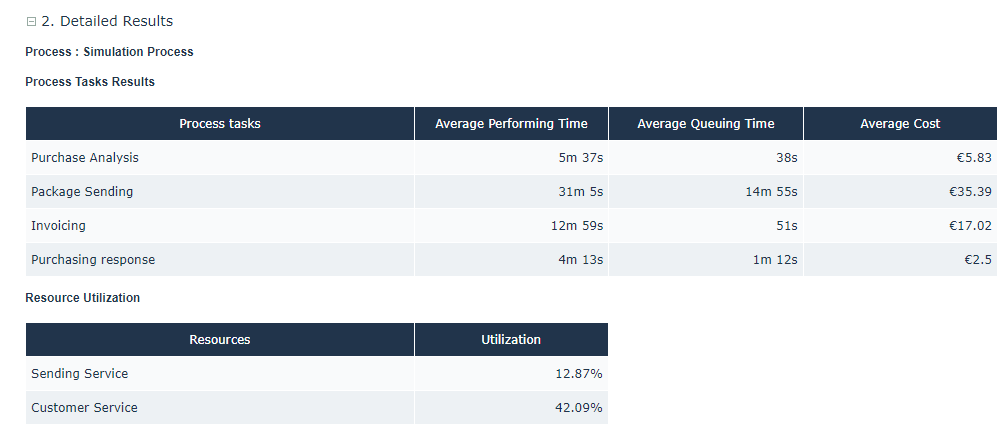Viewport: 1008px width, 427px height.
Task: Click the Sending Service resource row
Action: 80,374
